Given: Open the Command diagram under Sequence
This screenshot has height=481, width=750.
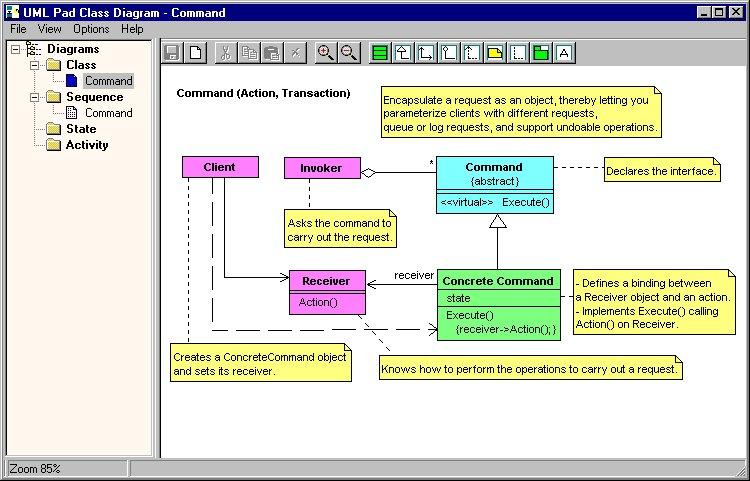Looking at the screenshot, I should click(x=109, y=113).
